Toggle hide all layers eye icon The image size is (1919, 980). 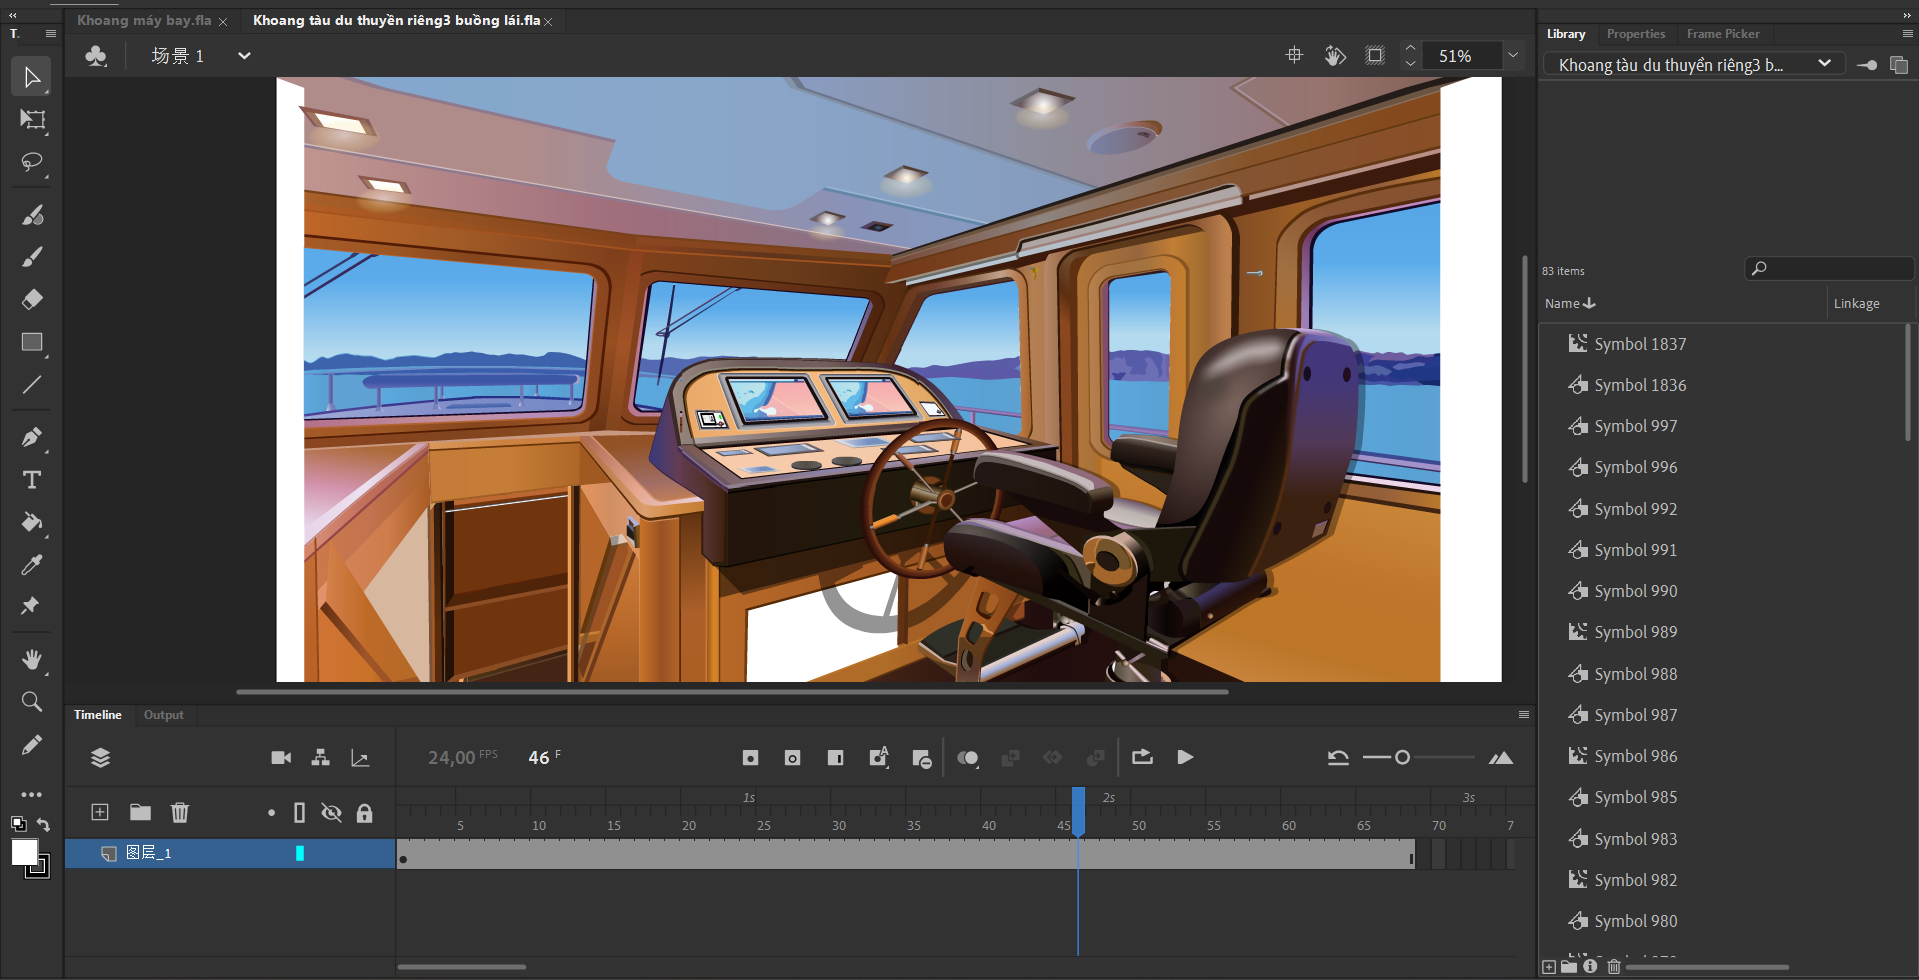point(331,813)
